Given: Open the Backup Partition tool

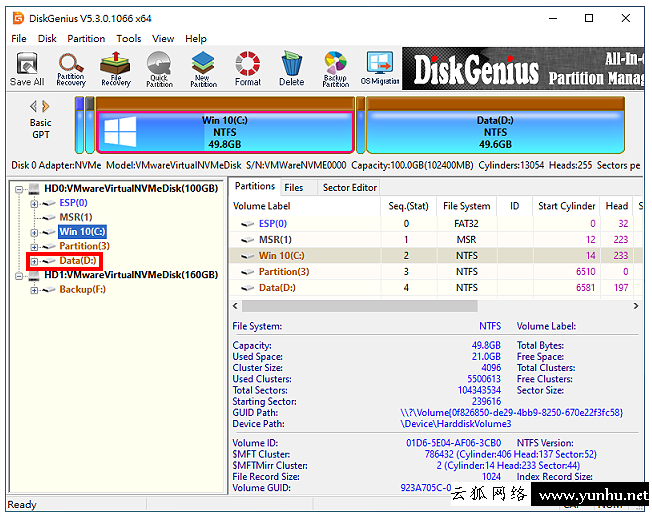Looking at the screenshot, I should [336, 69].
